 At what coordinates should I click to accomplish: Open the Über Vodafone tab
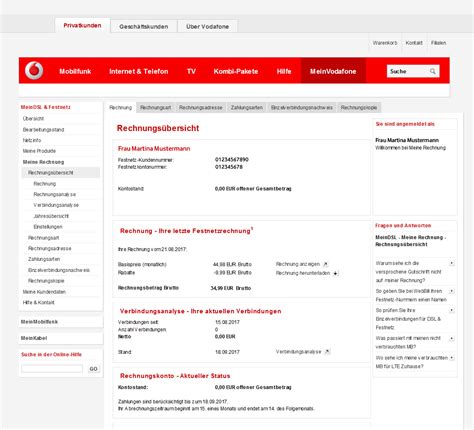(207, 26)
